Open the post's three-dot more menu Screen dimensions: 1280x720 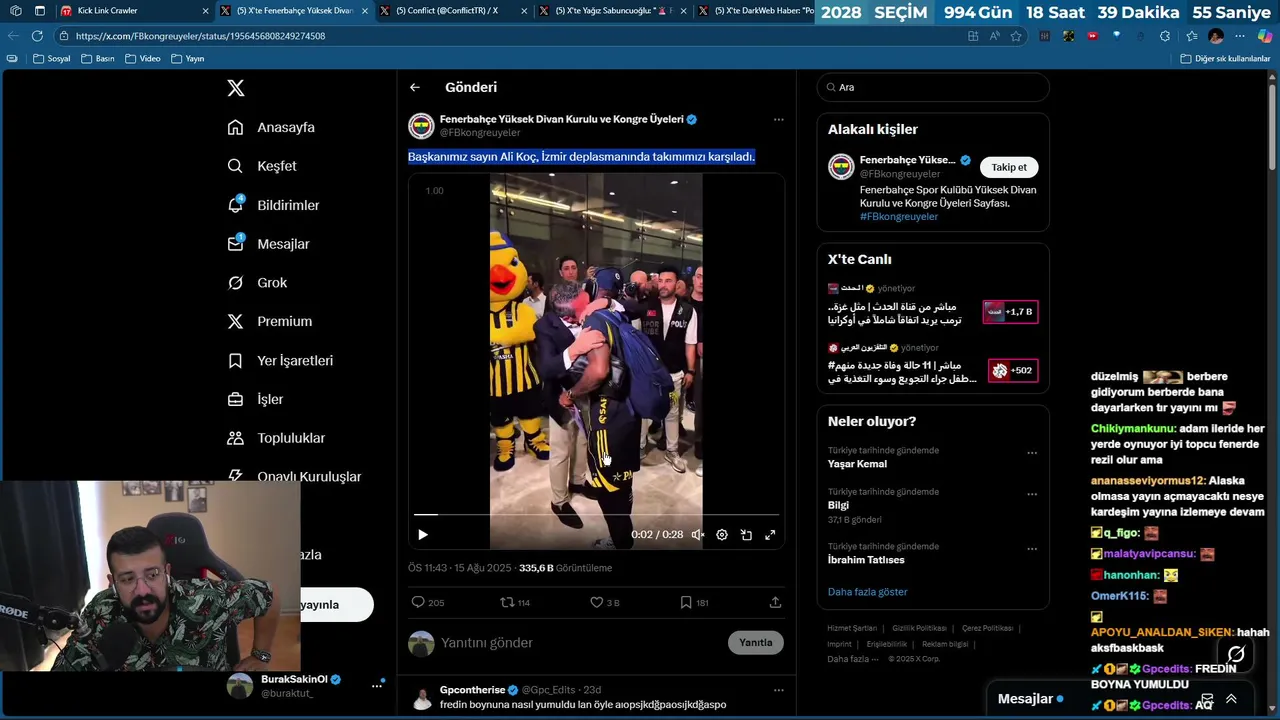coord(778,119)
